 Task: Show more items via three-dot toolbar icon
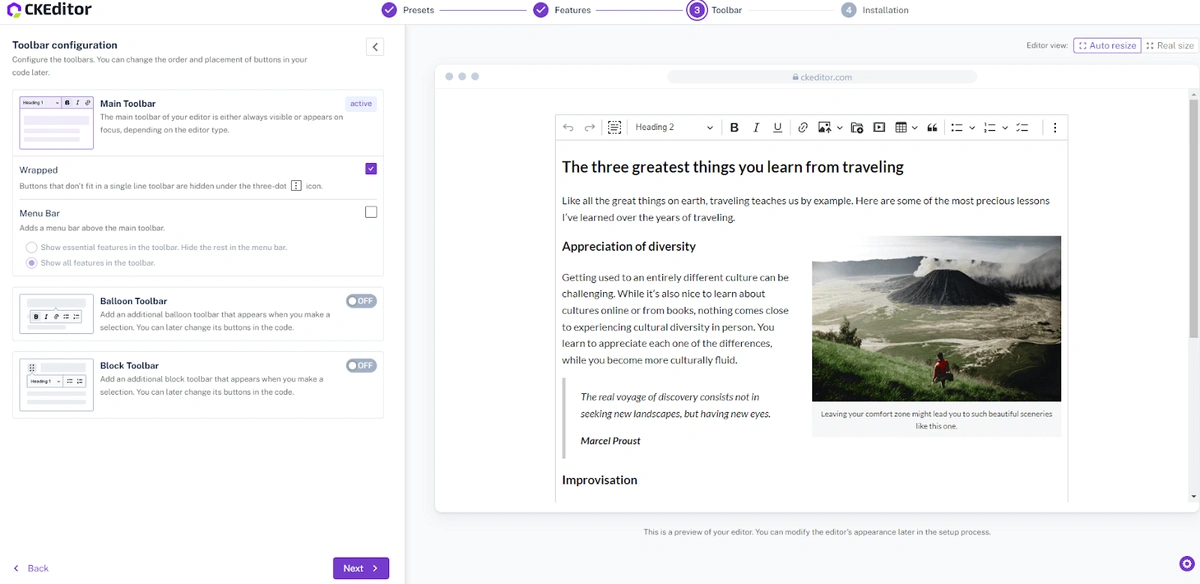pyautogui.click(x=1054, y=127)
